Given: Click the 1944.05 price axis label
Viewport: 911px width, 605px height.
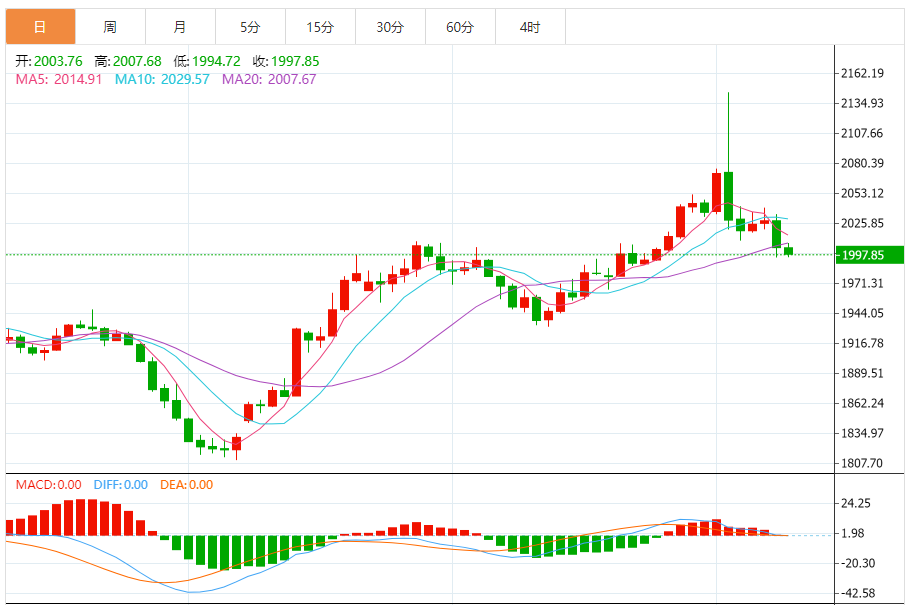Looking at the screenshot, I should 862,314.
